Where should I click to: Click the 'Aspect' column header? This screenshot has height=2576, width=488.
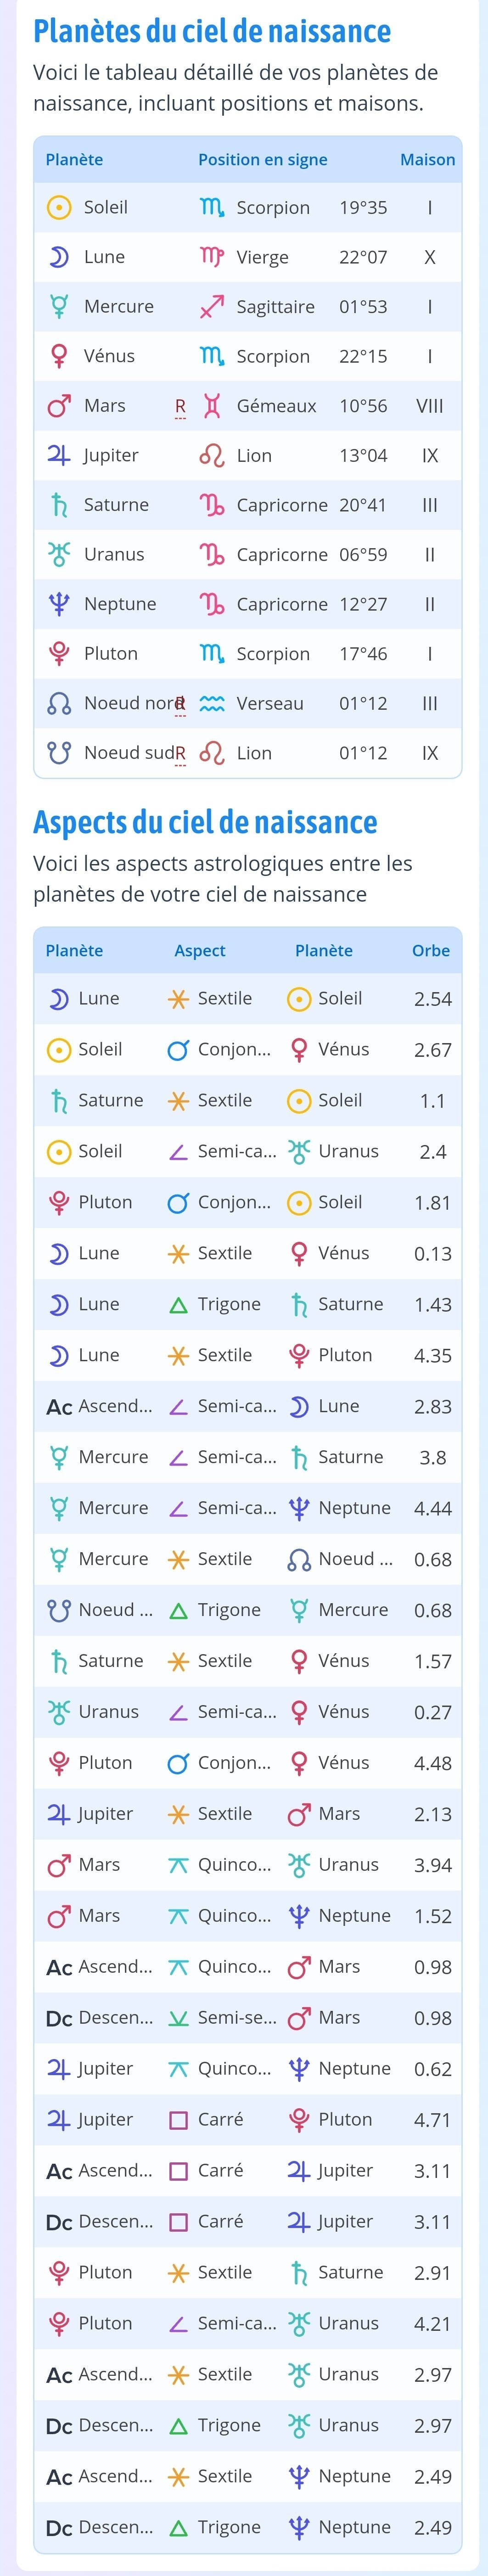pyautogui.click(x=200, y=950)
